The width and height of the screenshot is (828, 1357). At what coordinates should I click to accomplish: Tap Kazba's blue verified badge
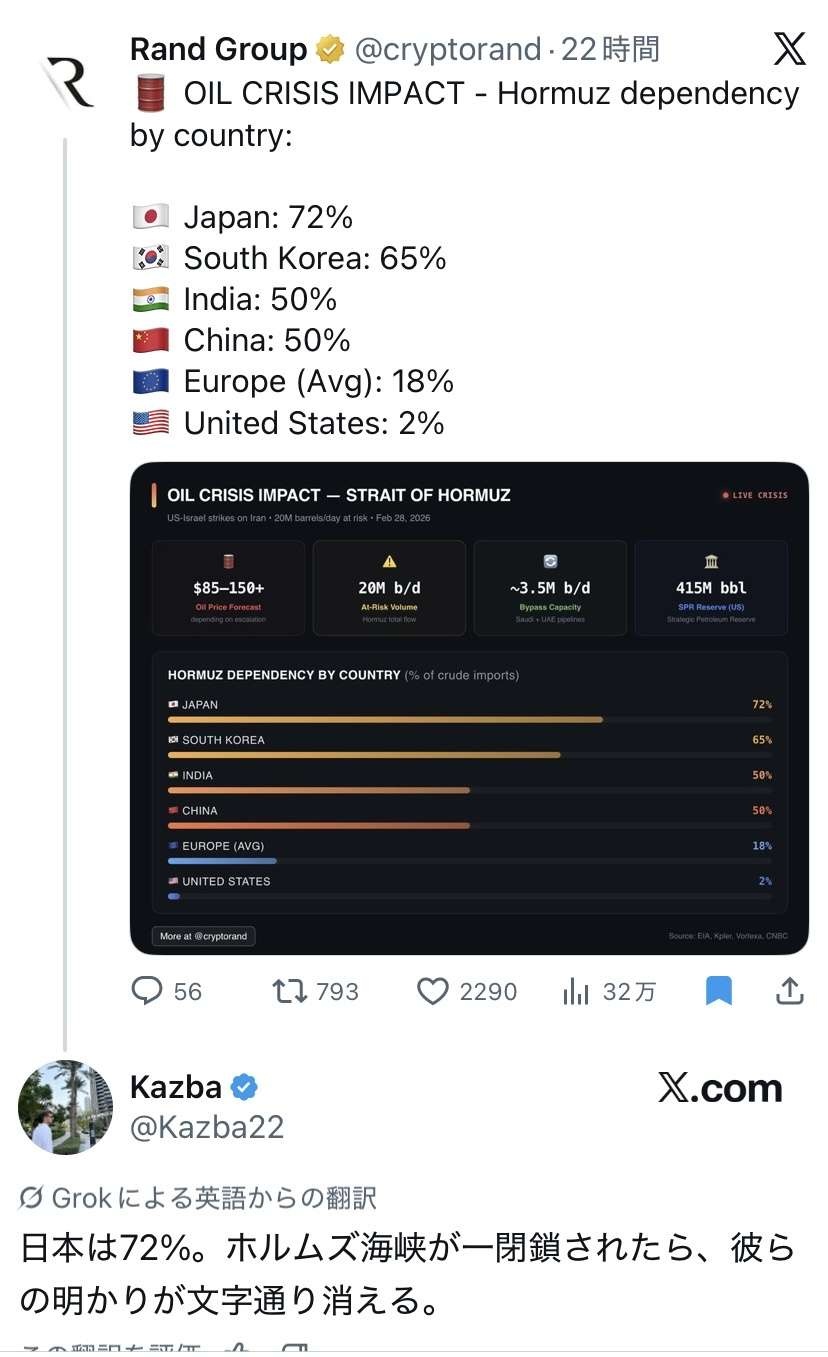point(245,1087)
